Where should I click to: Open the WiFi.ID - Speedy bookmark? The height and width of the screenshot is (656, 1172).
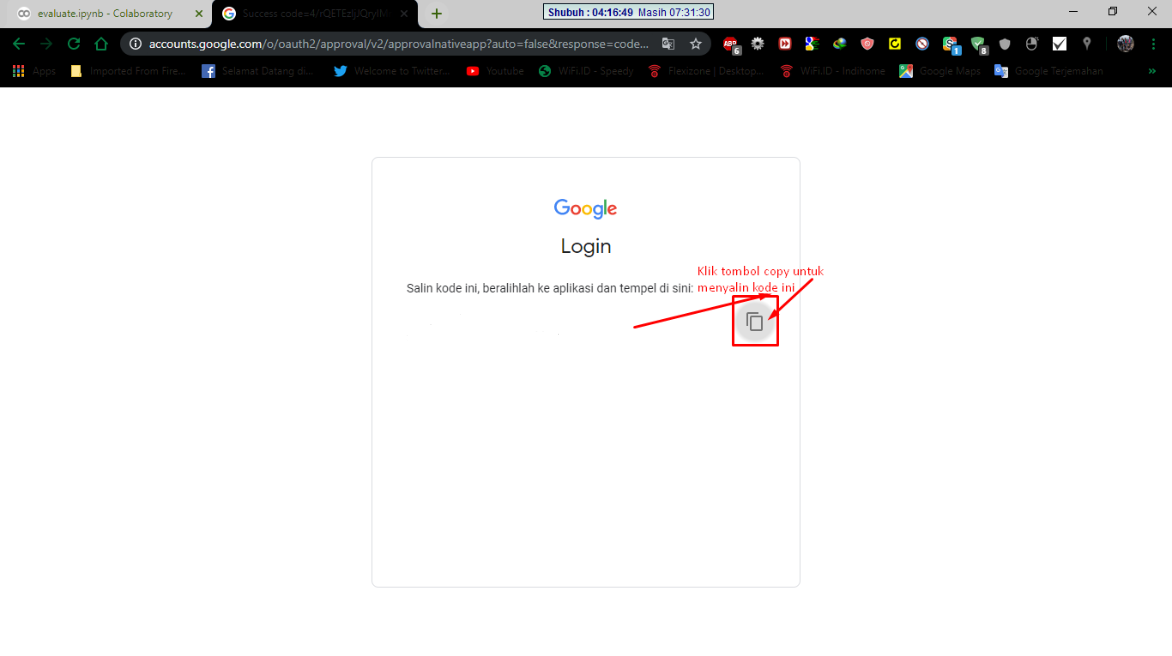click(x=586, y=71)
